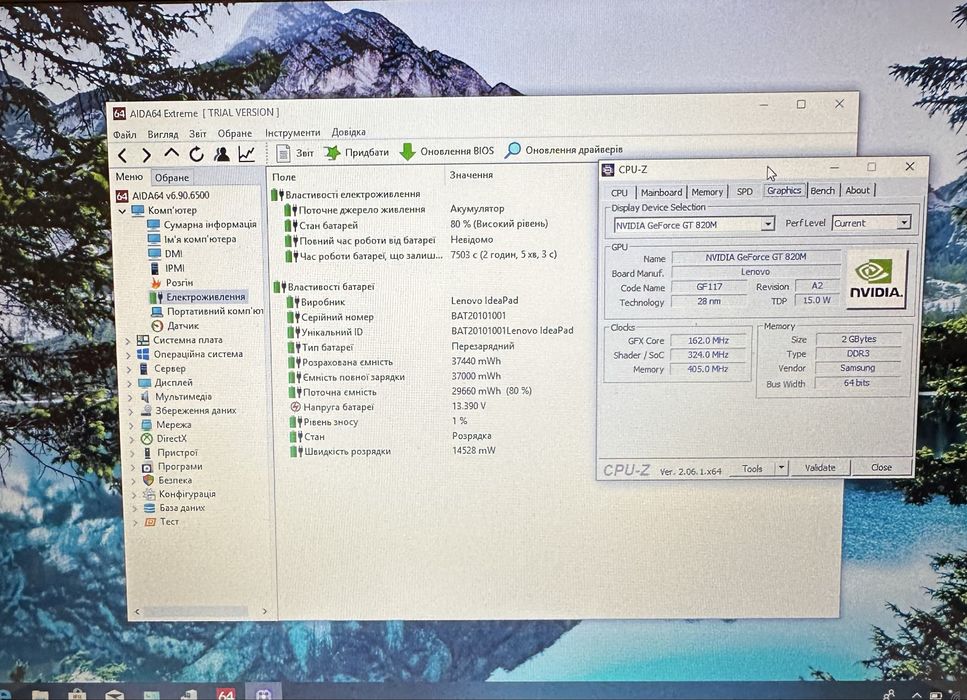
Task: Switch to Bench tab in CPU-Z
Action: [x=822, y=191]
